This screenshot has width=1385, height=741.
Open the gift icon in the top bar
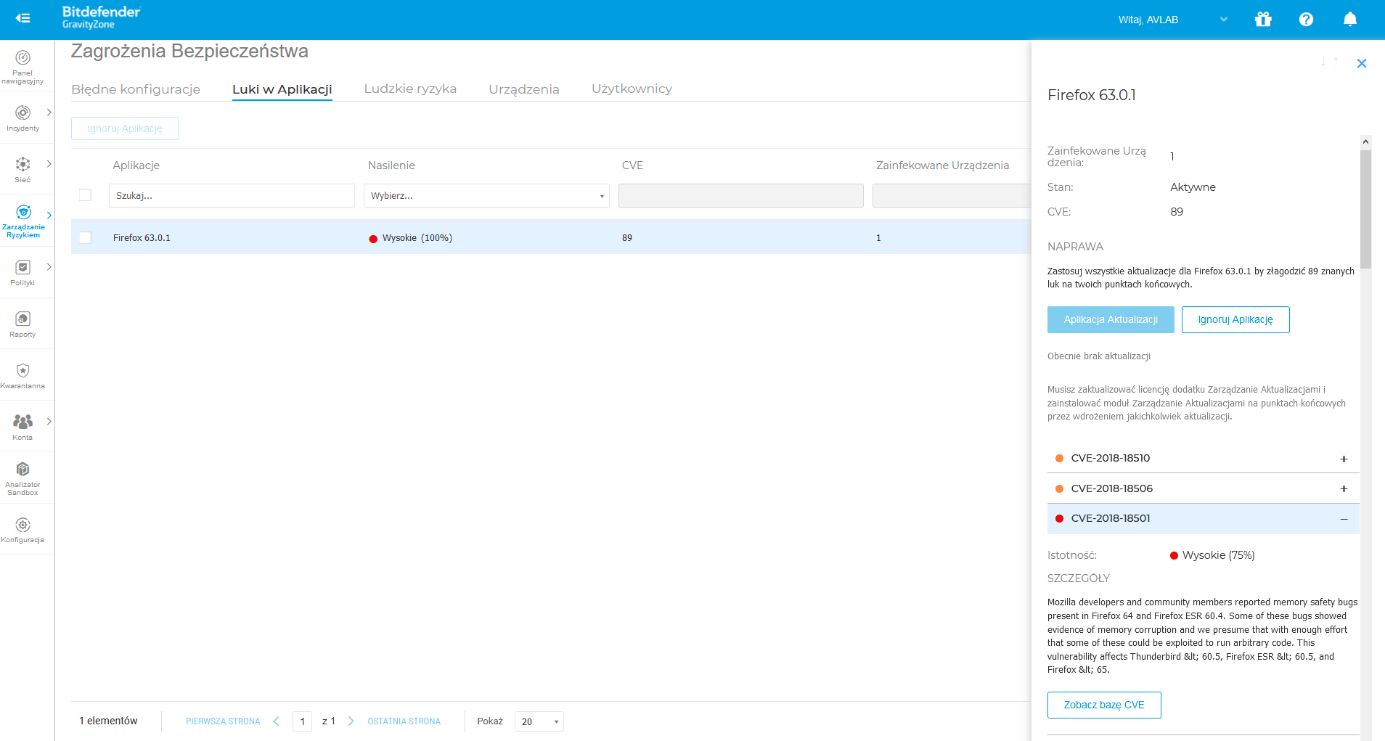click(1263, 19)
